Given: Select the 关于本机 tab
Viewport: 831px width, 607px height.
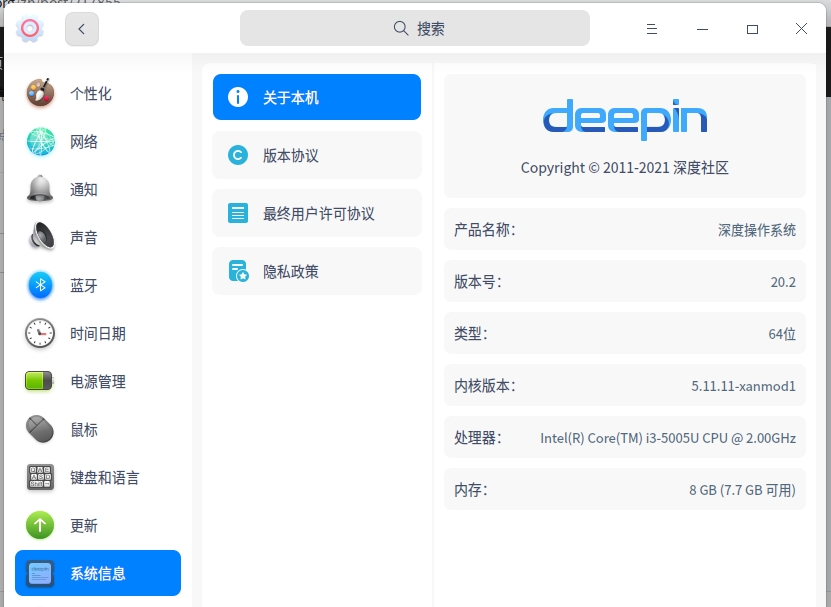Looking at the screenshot, I should (x=317, y=97).
